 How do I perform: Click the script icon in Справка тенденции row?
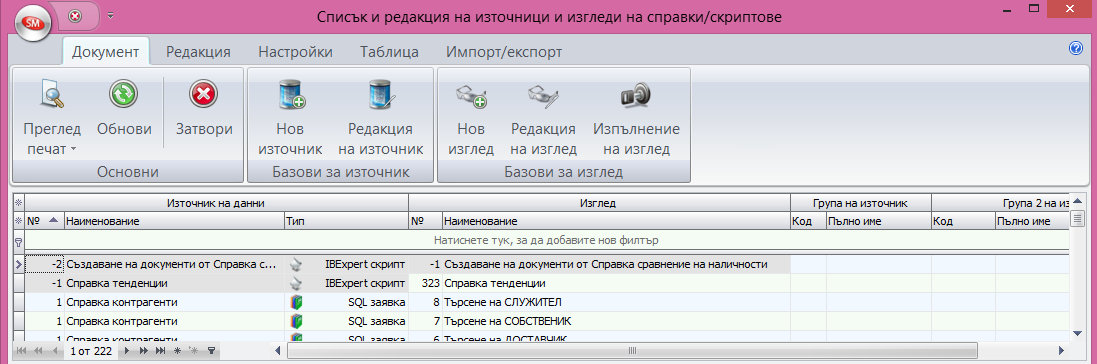(x=297, y=284)
